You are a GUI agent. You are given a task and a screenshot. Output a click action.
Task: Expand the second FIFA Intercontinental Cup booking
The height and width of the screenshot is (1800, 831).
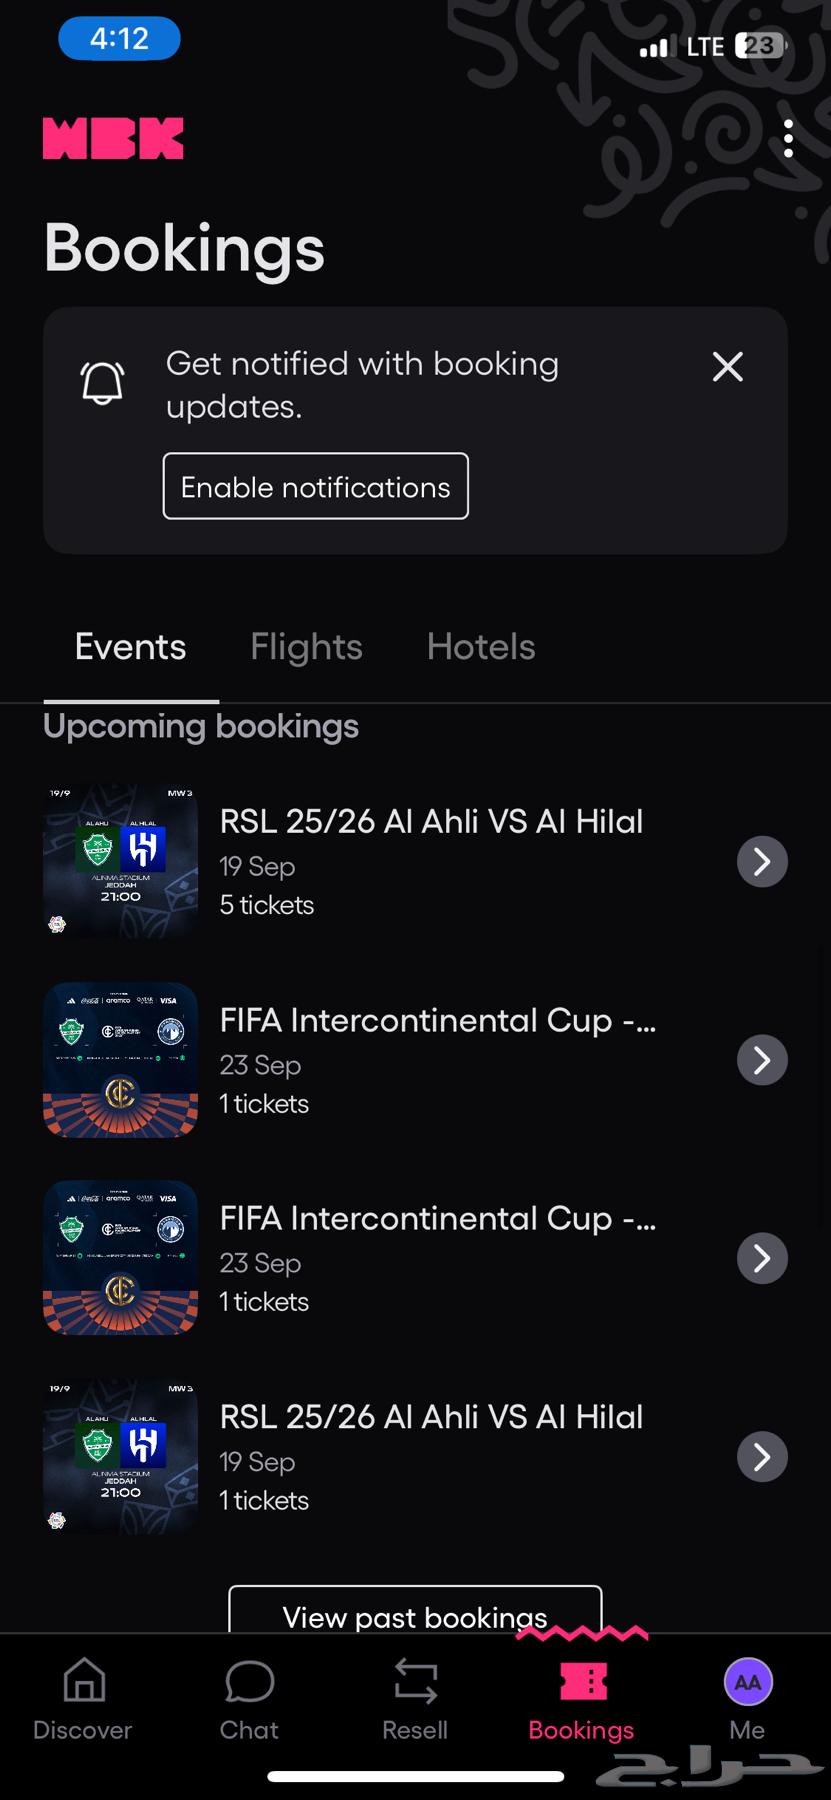[x=762, y=1258]
